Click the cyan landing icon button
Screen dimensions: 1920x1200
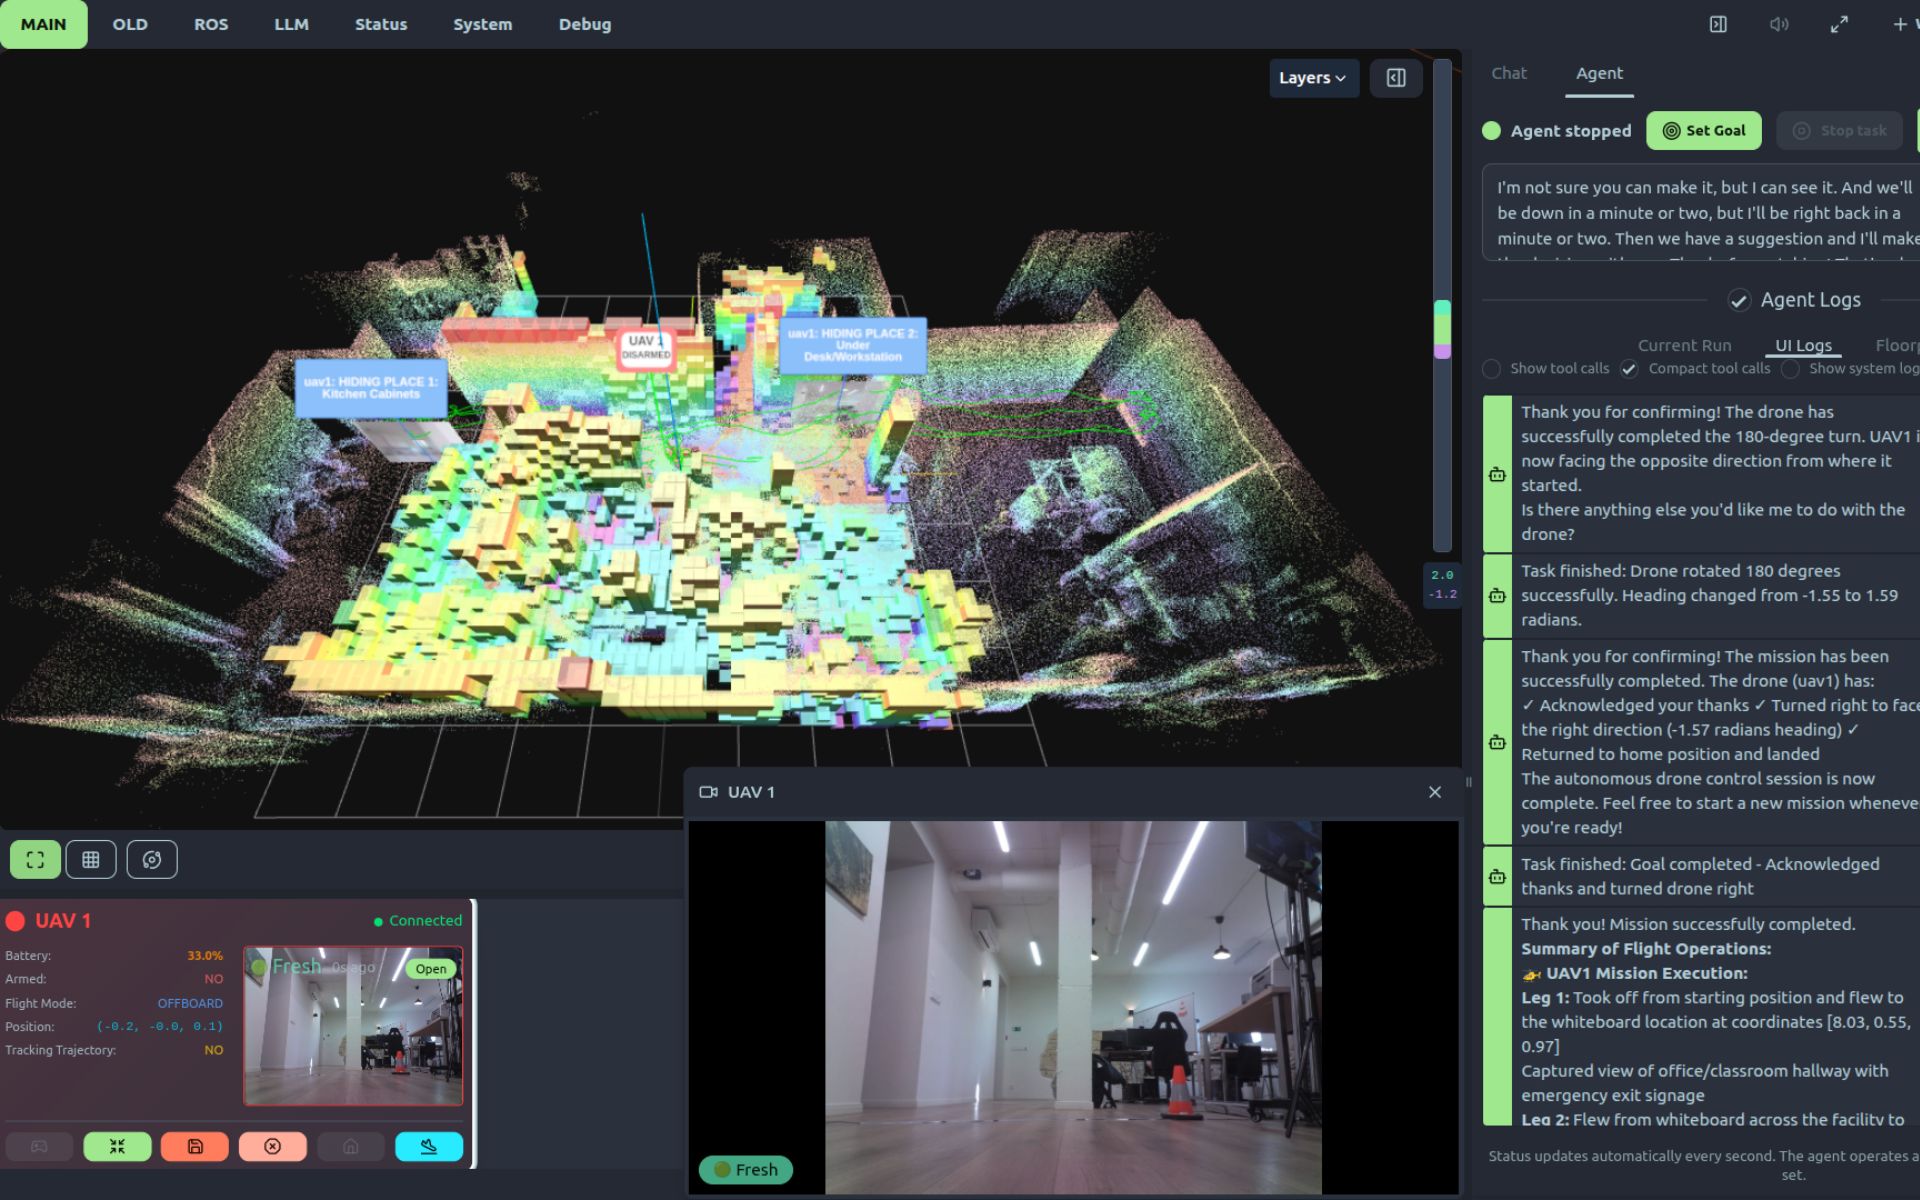click(x=429, y=1146)
